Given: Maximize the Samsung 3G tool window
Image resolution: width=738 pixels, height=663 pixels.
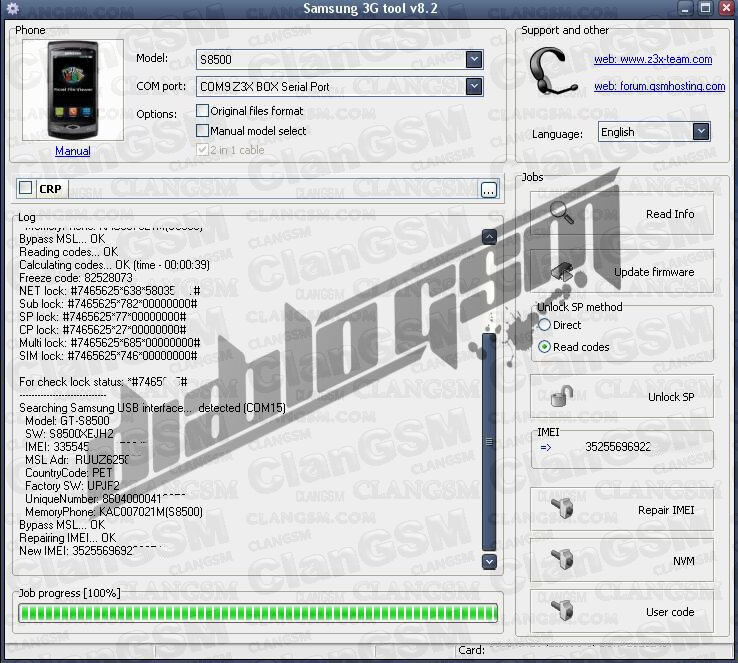Looking at the screenshot, I should coord(705,8).
